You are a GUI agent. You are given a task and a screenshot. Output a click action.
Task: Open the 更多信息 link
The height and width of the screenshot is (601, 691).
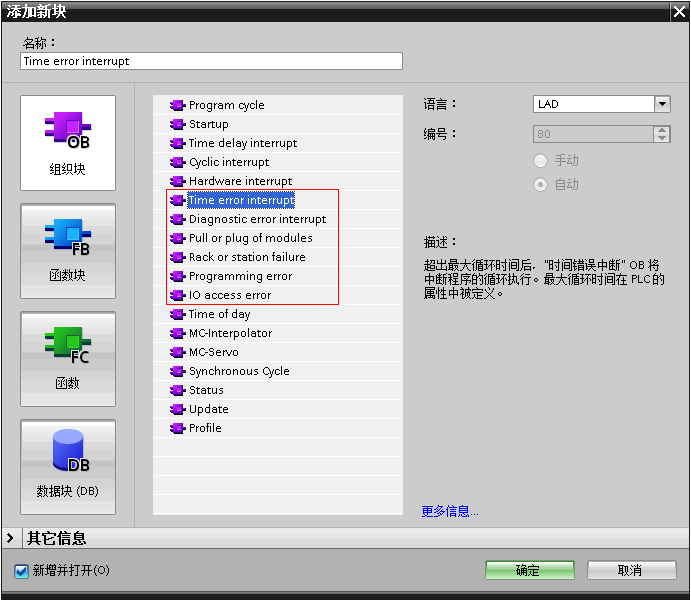[450, 511]
